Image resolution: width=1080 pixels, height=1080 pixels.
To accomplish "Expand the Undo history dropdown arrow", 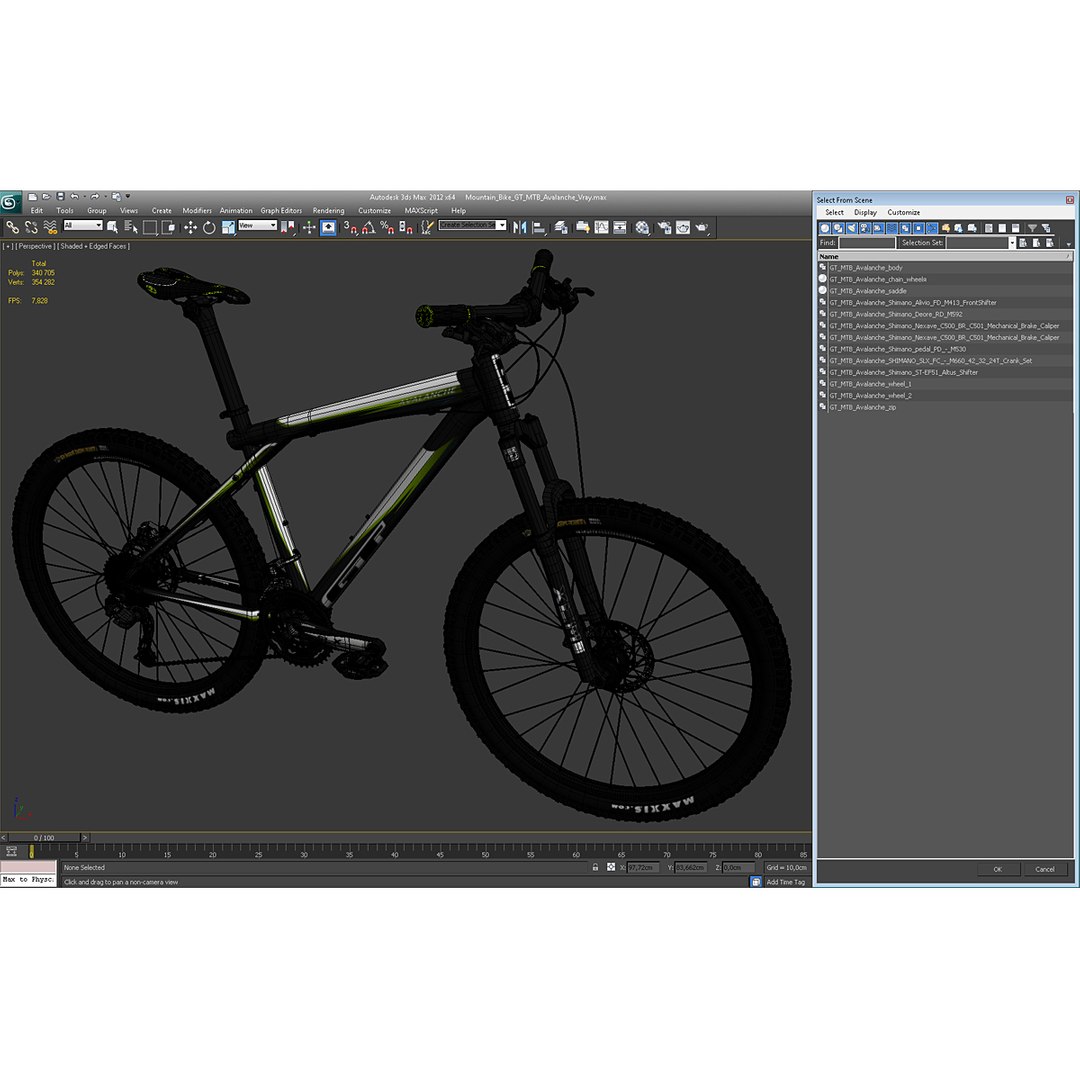I will [84, 196].
